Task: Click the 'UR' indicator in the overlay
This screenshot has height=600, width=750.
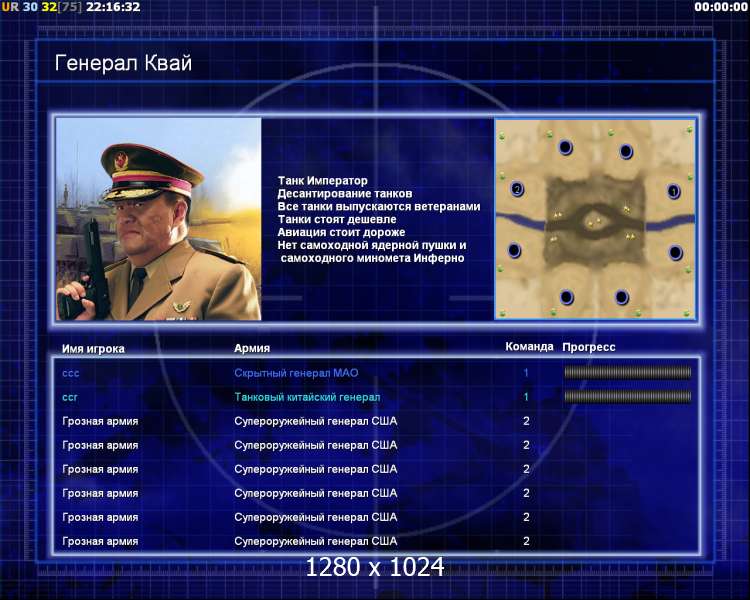Action: [10, 7]
